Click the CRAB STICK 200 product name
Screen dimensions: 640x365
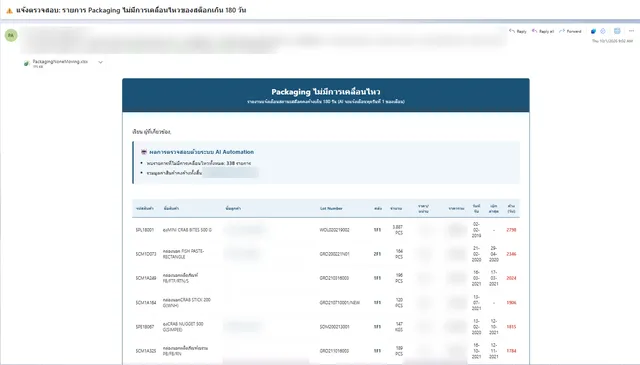point(187,303)
